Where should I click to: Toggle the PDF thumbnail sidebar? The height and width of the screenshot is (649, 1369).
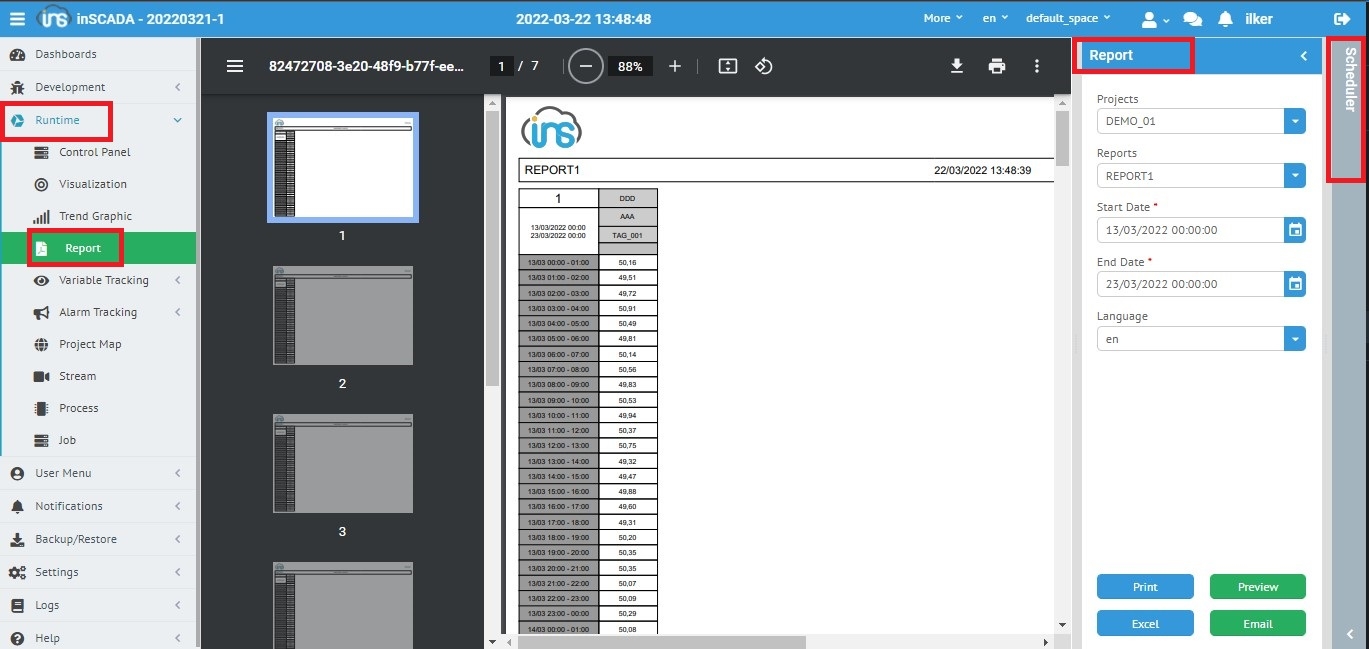(235, 66)
